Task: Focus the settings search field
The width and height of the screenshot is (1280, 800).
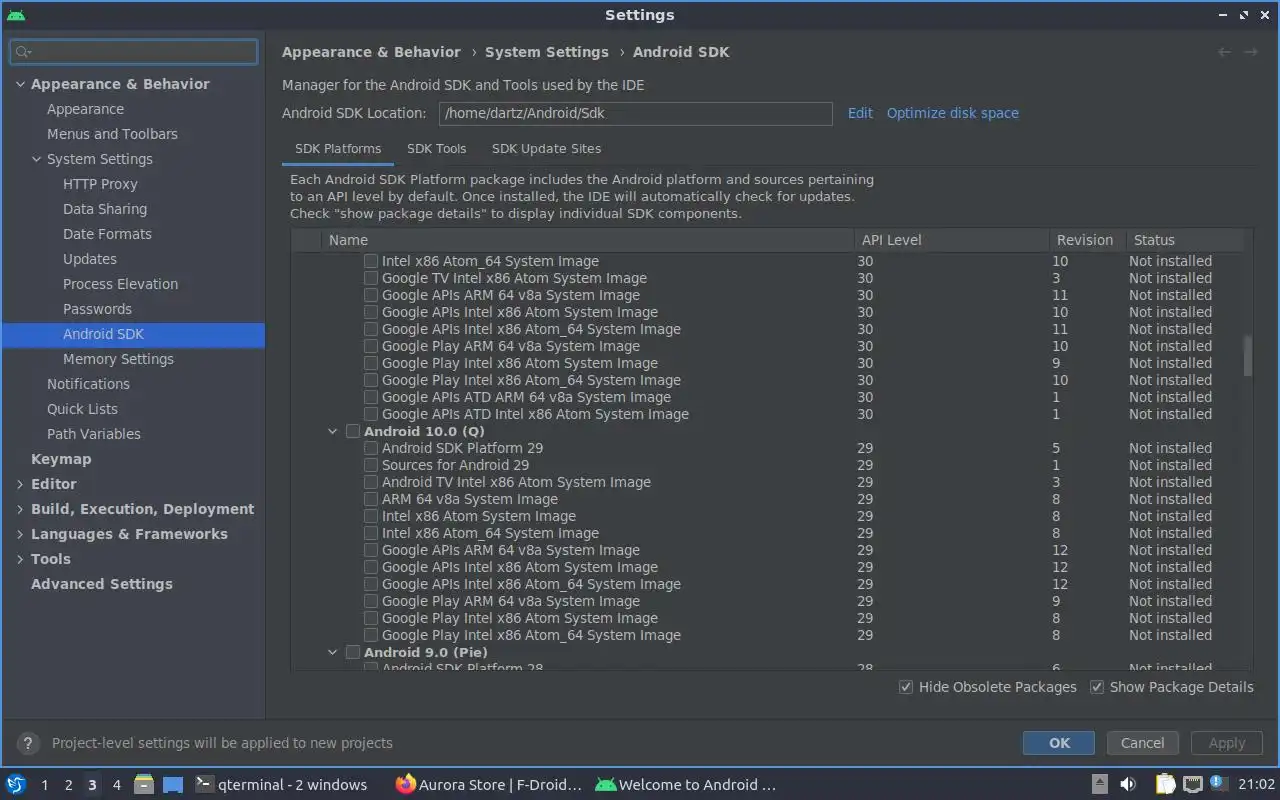Action: (x=134, y=51)
